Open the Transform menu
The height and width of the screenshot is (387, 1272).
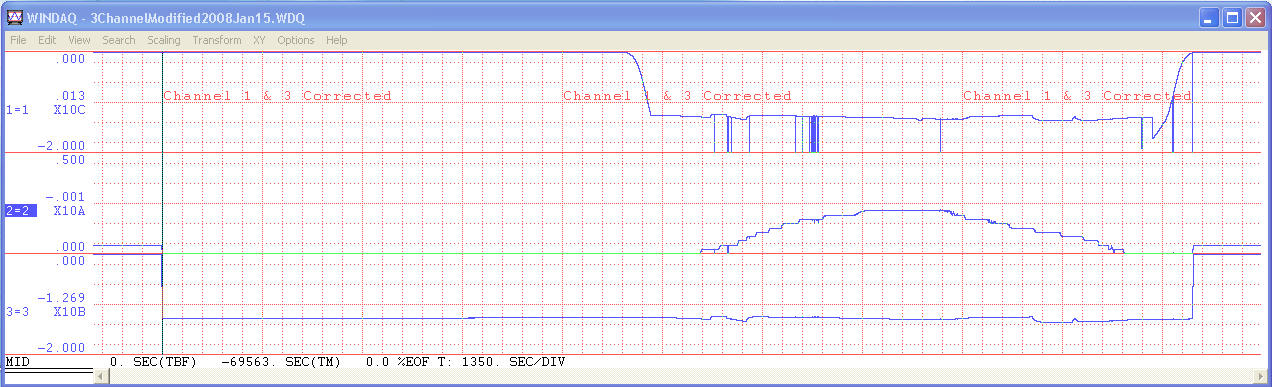coord(217,40)
